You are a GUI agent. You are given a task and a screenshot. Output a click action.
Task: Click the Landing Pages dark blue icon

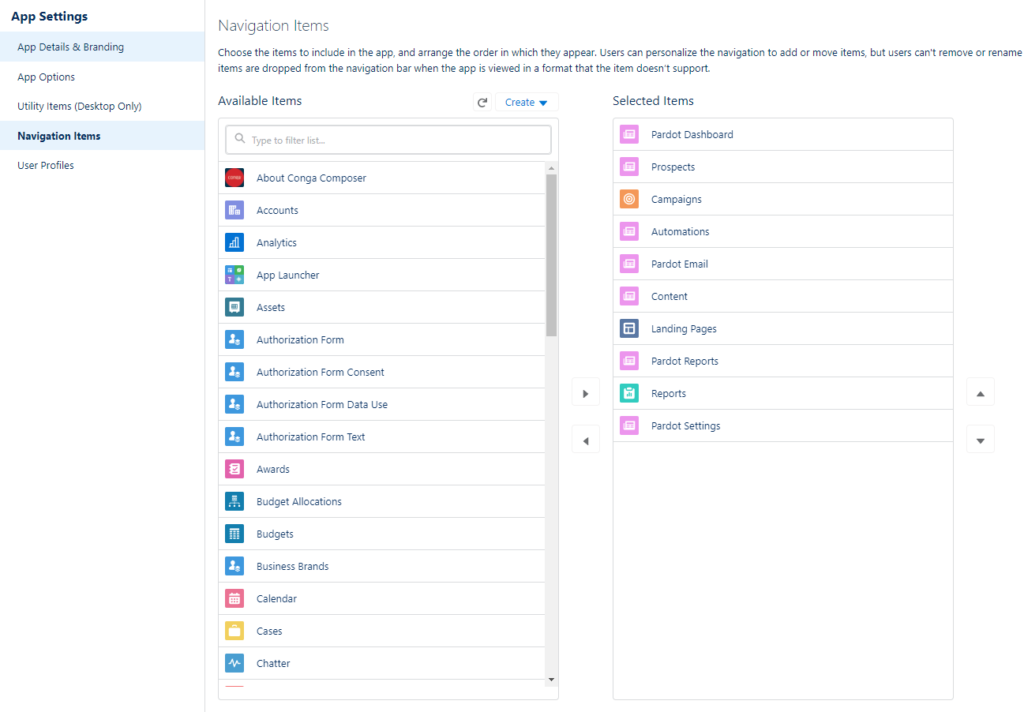tap(629, 329)
